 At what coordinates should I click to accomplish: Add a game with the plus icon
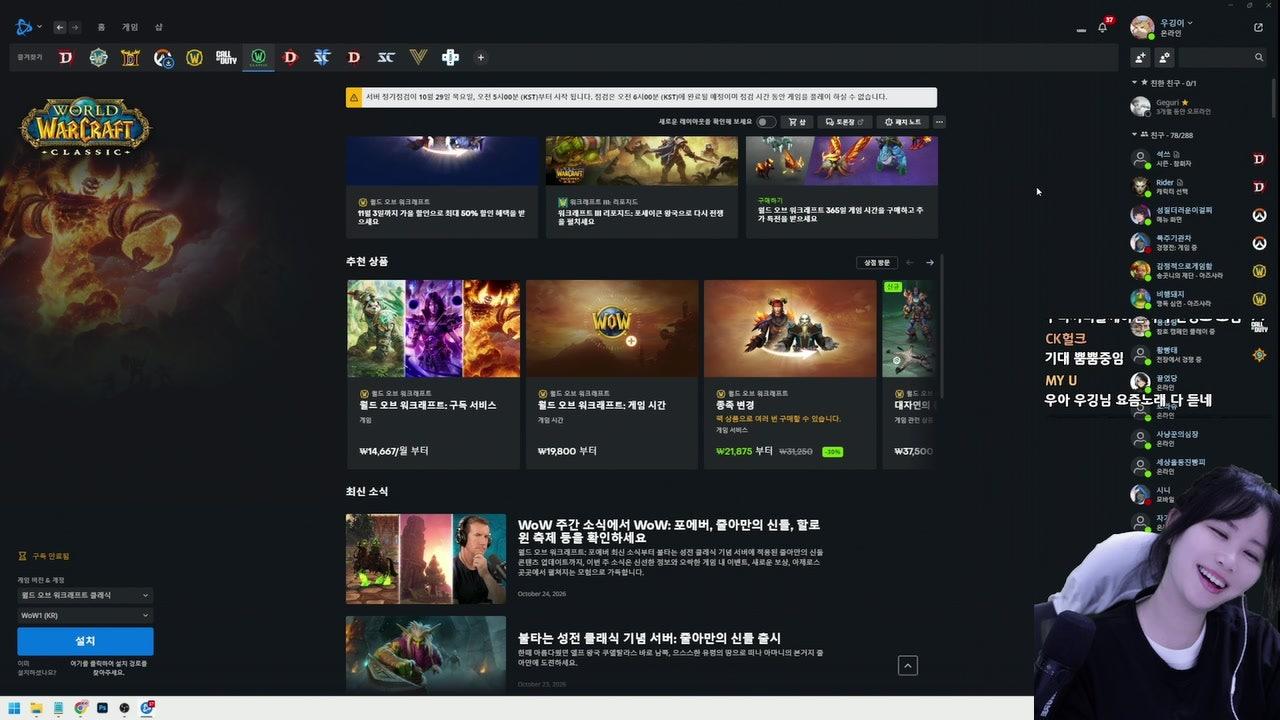tap(480, 57)
